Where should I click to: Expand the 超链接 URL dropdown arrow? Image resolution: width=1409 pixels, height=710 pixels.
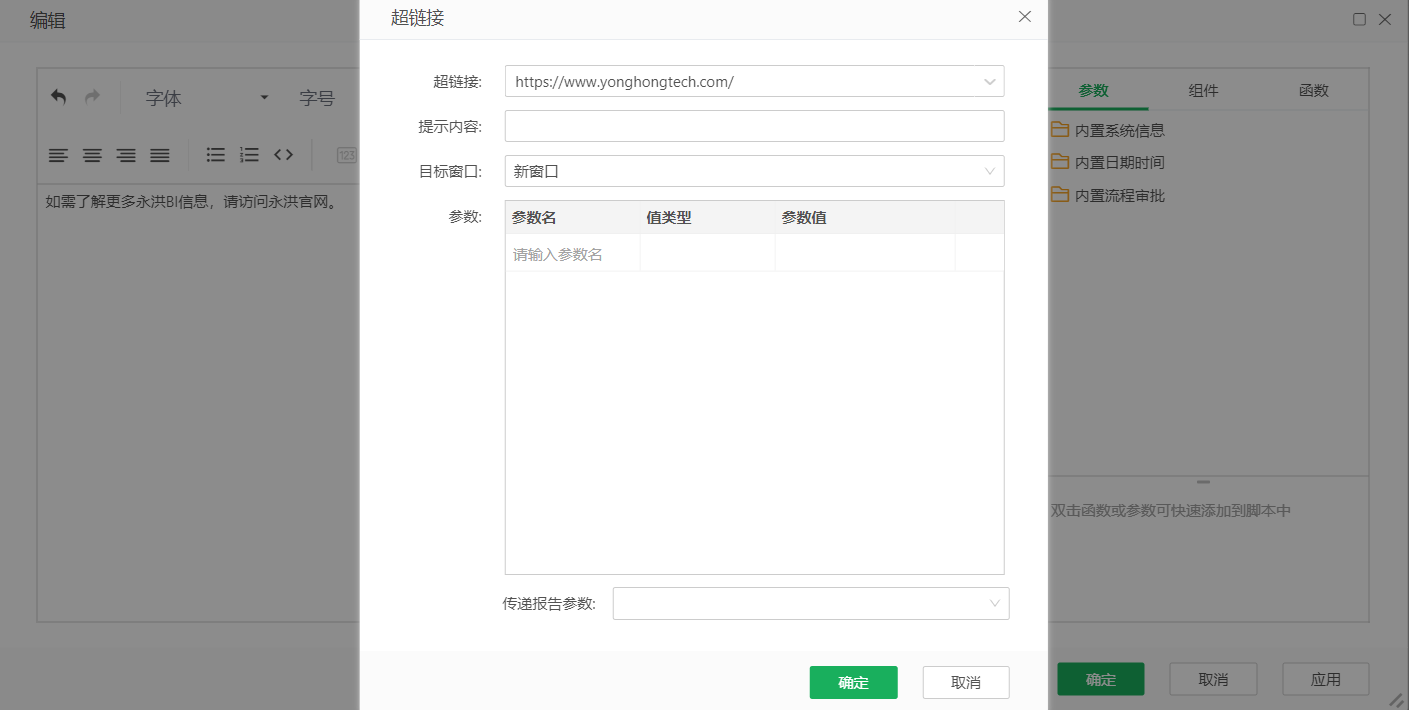click(989, 81)
